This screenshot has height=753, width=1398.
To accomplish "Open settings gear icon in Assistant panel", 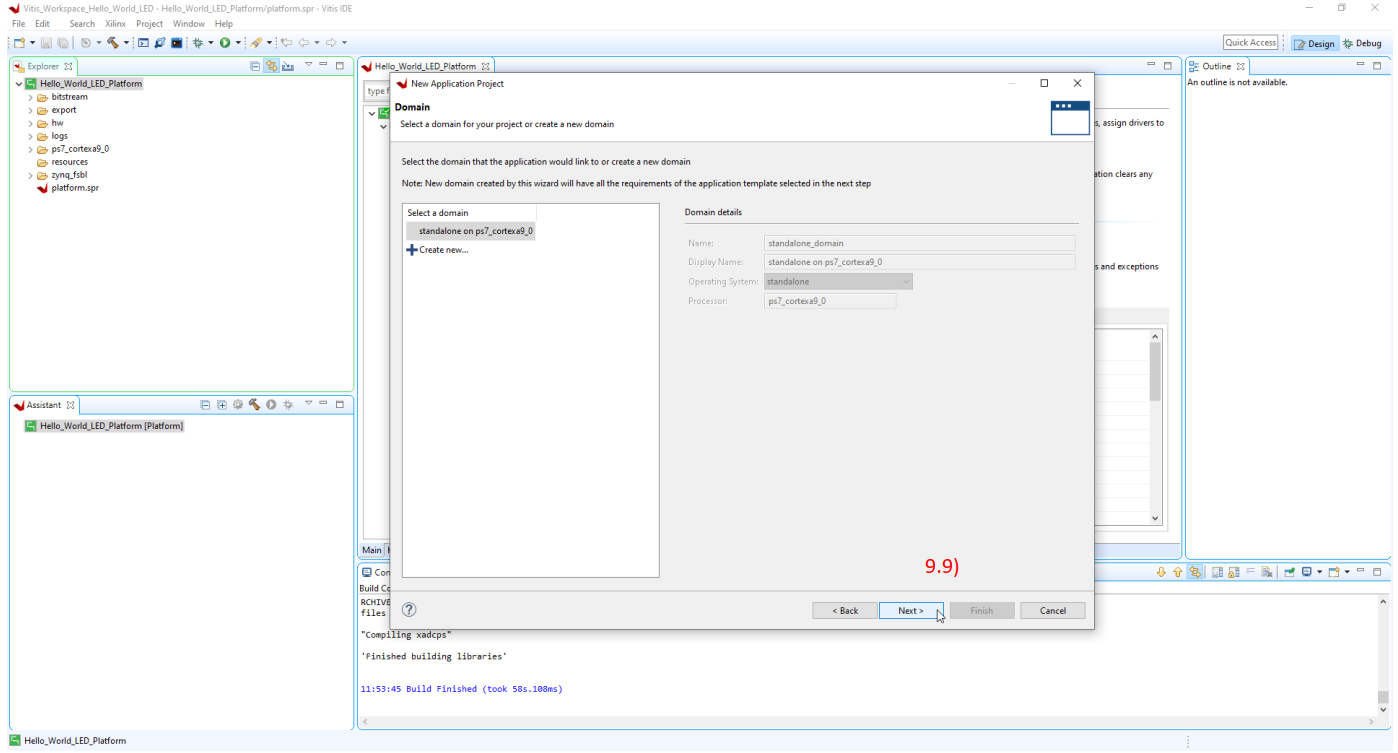I will point(238,405).
